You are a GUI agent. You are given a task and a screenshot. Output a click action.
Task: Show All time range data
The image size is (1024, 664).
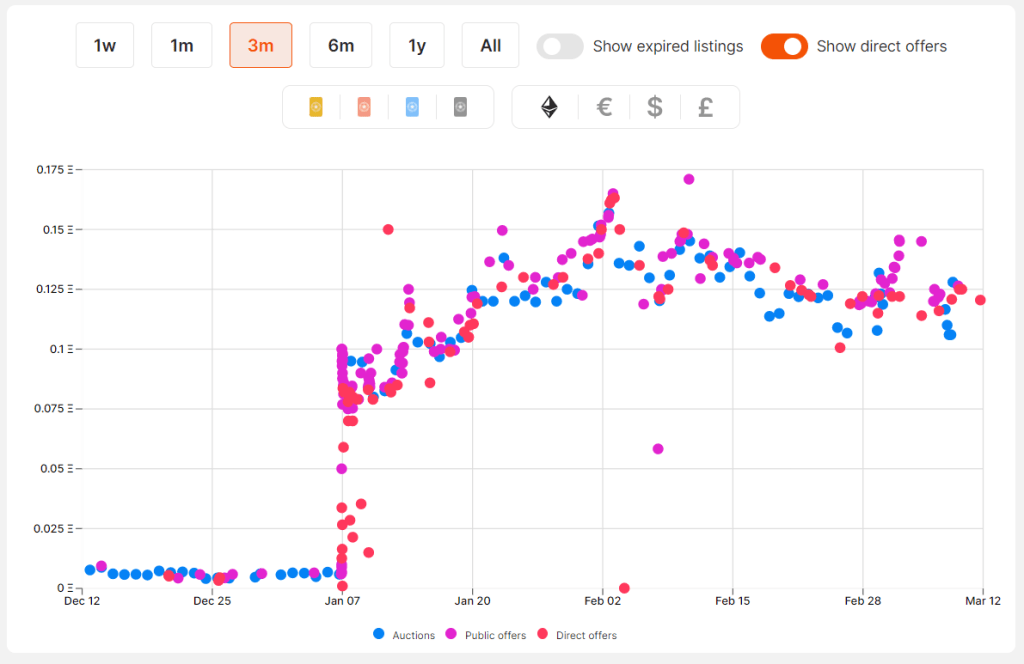[490, 46]
